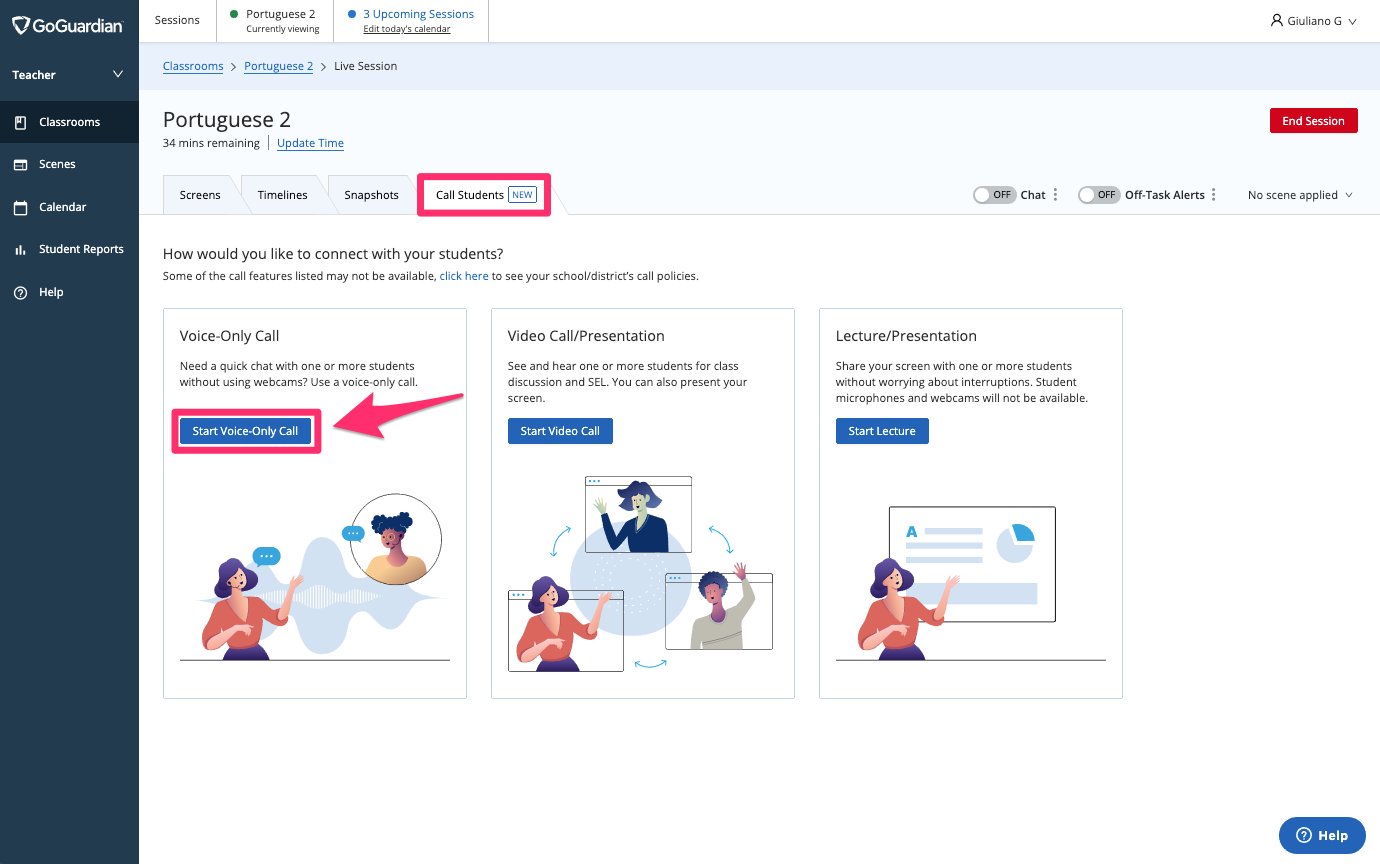Click the '34 mins remaining' text
Screen dimensions: 1380x864
tap(211, 143)
